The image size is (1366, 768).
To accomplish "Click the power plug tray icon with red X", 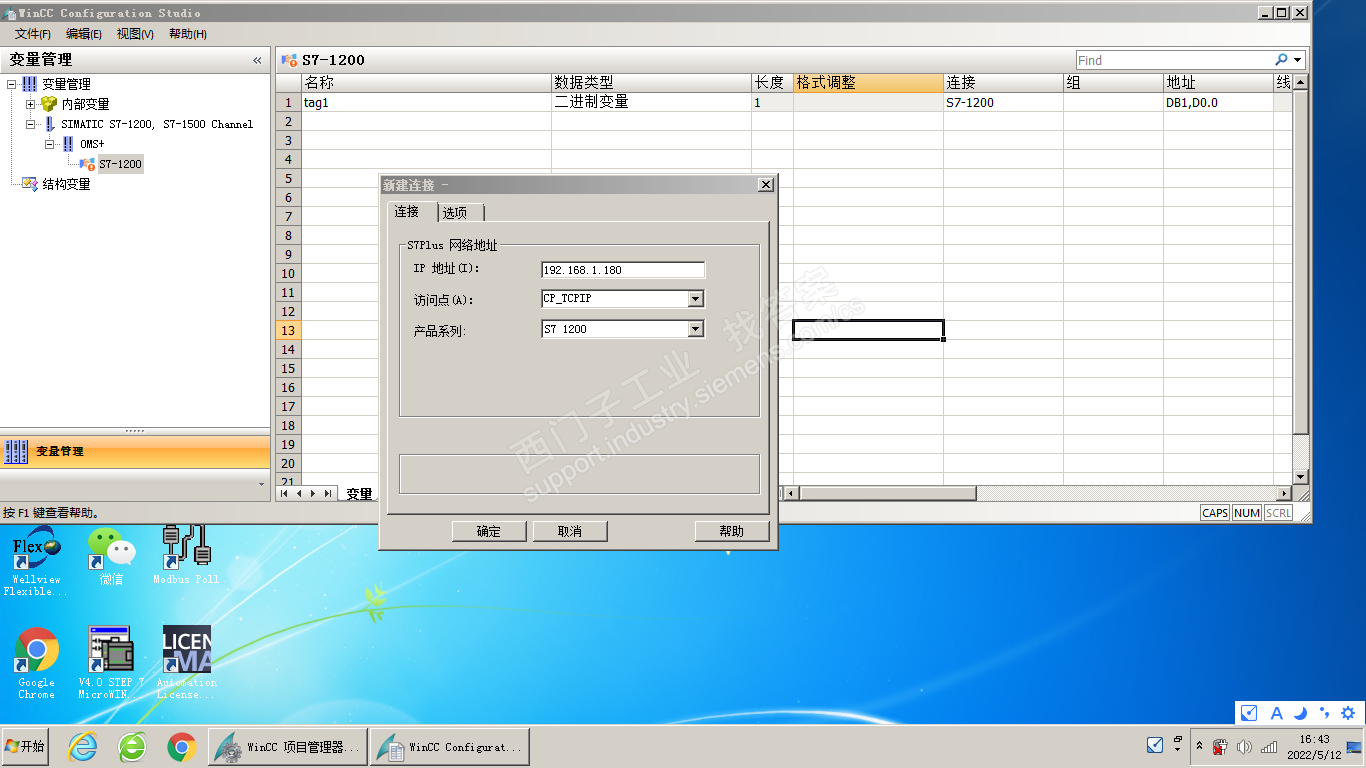I will (x=1220, y=747).
